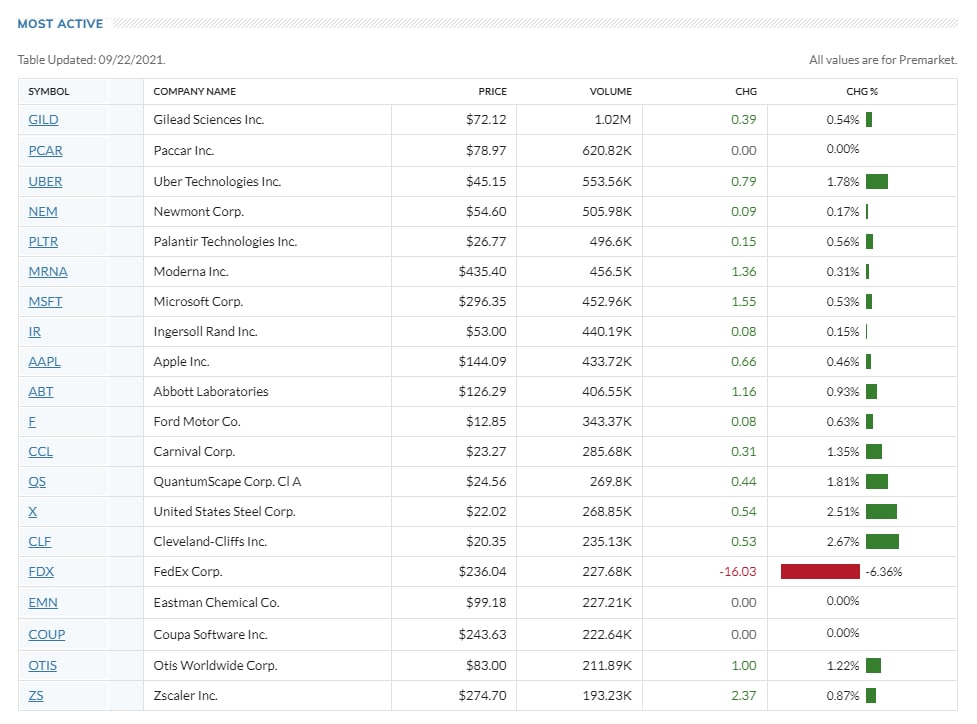Viewport: 977px width, 724px height.
Task: Click the ZS symbol link
Action: tap(36, 695)
